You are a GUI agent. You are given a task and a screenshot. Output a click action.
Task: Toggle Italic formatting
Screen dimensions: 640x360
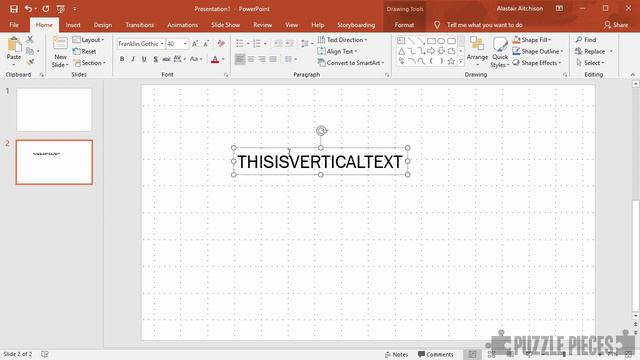point(133,59)
